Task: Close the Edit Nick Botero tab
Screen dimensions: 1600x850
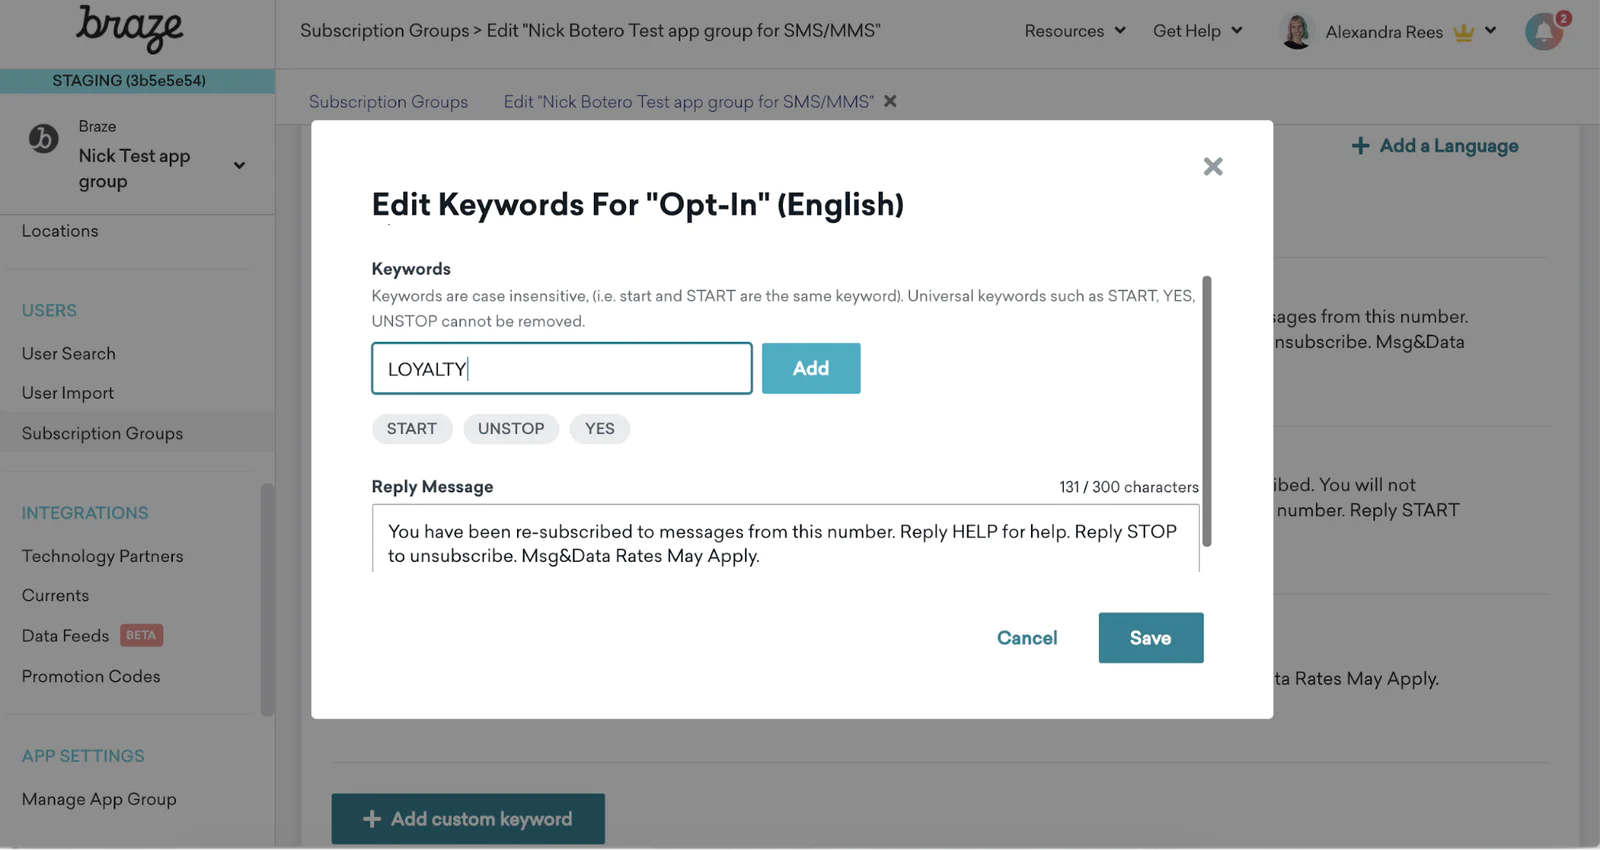Action: (890, 101)
